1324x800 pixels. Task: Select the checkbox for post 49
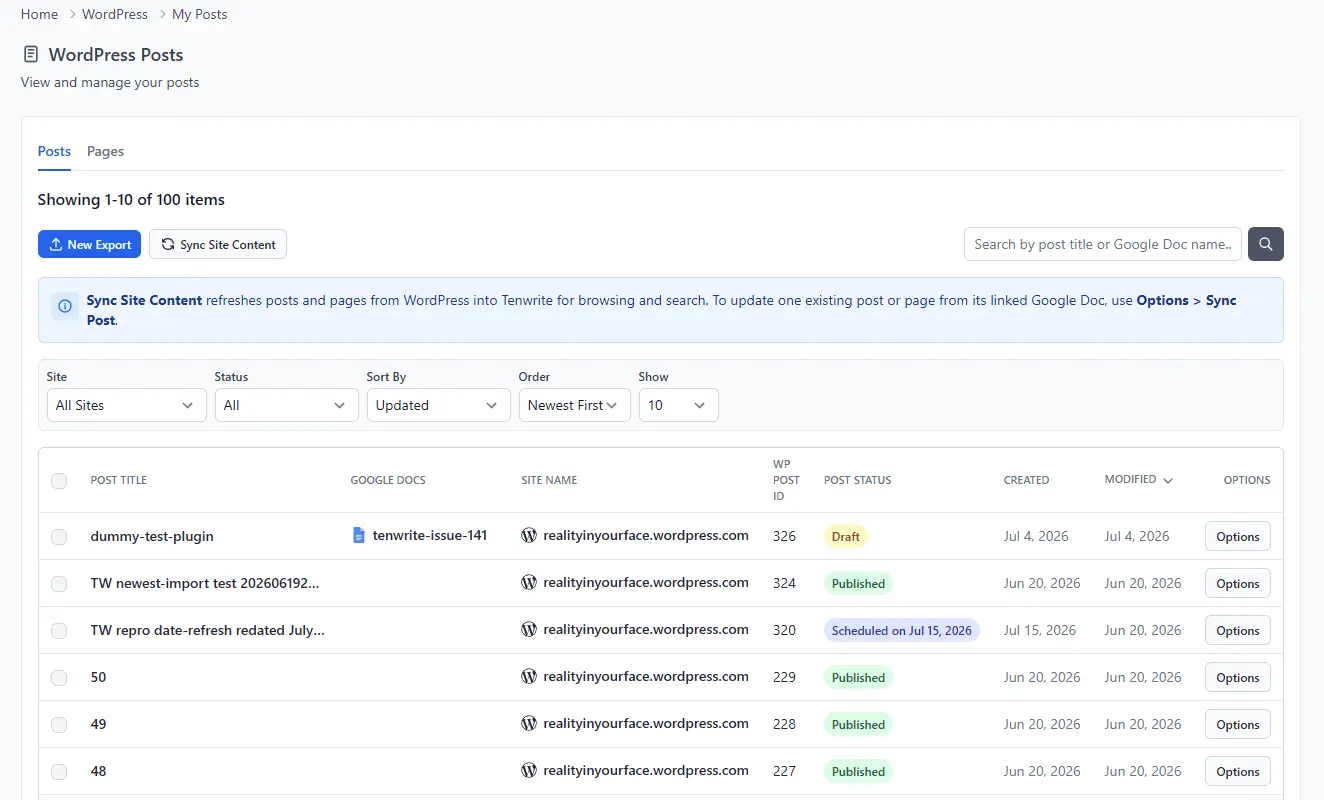point(59,725)
